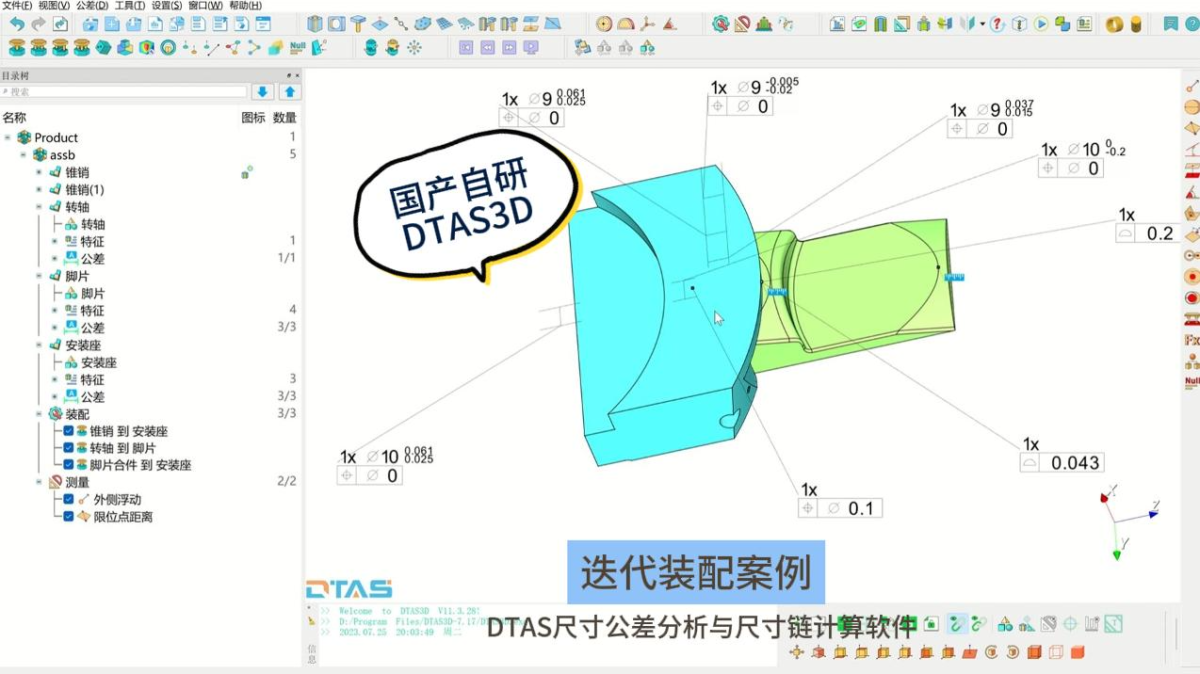Toggle 限位点距离 measurement checkbox
Image resolution: width=1200 pixels, height=674 pixels.
click(x=68, y=517)
